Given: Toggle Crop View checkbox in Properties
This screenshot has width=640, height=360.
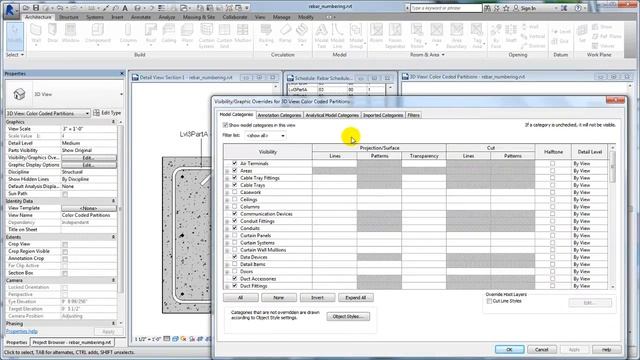Looking at the screenshot, I should (x=65, y=244).
